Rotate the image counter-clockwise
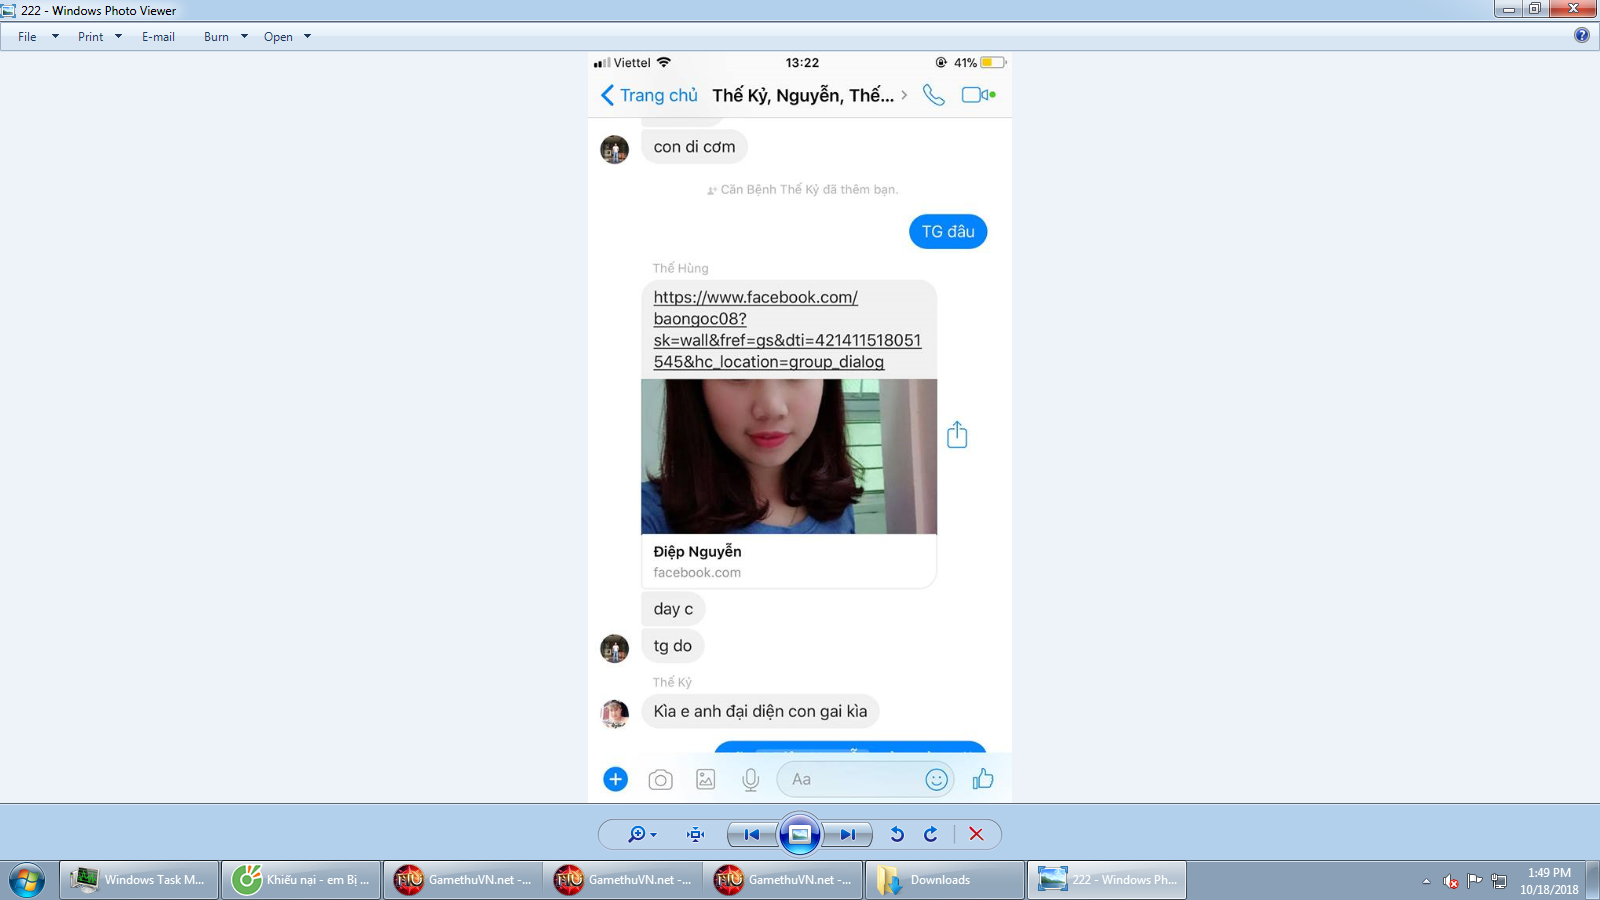This screenshot has height=900, width=1600. click(x=898, y=834)
